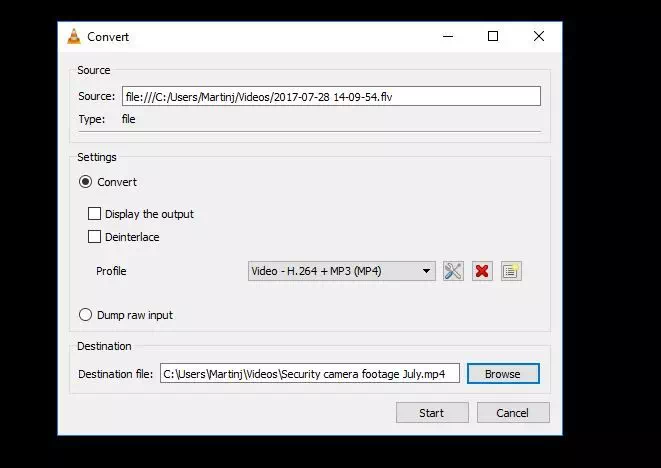Image resolution: width=661 pixels, height=468 pixels.
Task: Click the 'Destination' group title
Action: click(104, 346)
